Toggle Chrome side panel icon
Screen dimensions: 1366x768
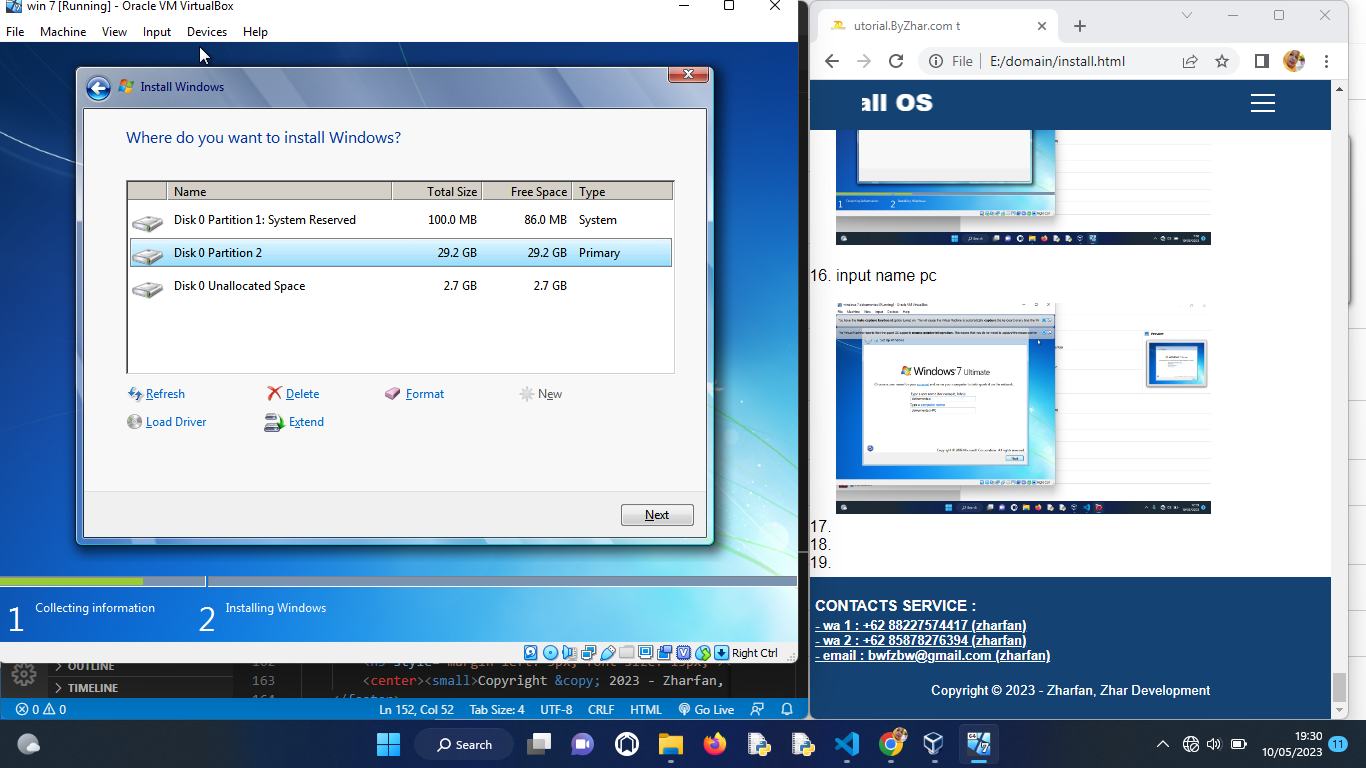[x=1261, y=61]
